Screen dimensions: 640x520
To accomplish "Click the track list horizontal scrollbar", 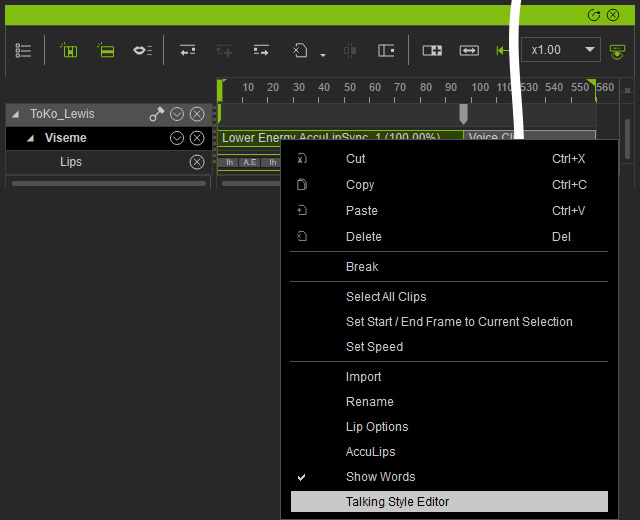I will click(109, 184).
